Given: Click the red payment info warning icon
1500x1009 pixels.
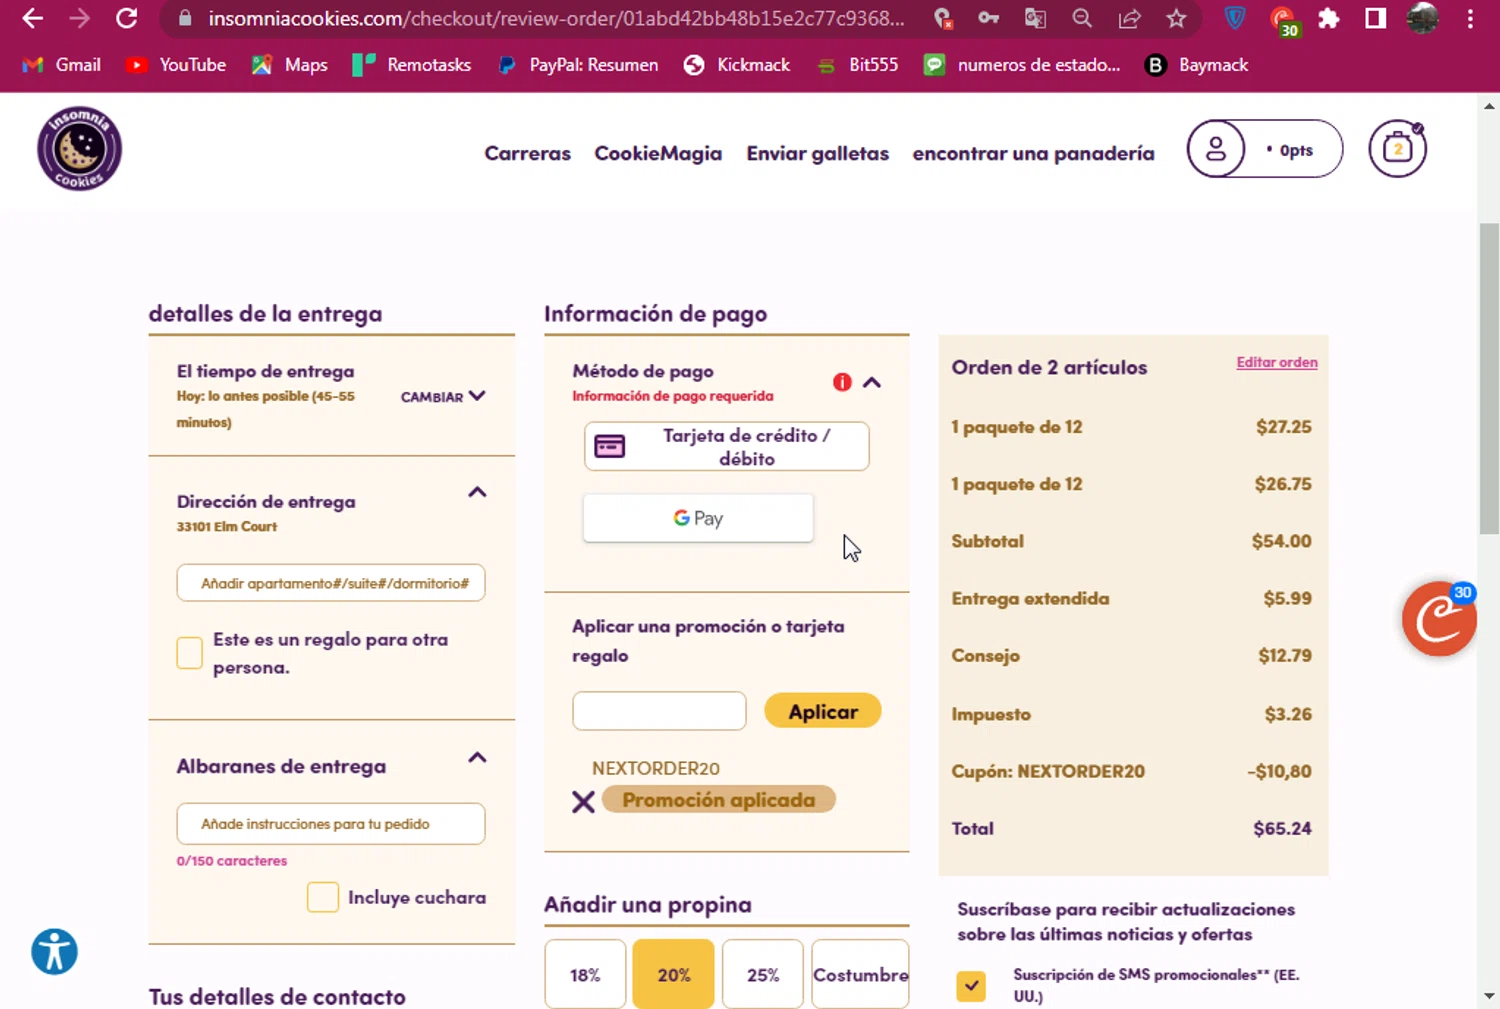Looking at the screenshot, I should pos(842,382).
